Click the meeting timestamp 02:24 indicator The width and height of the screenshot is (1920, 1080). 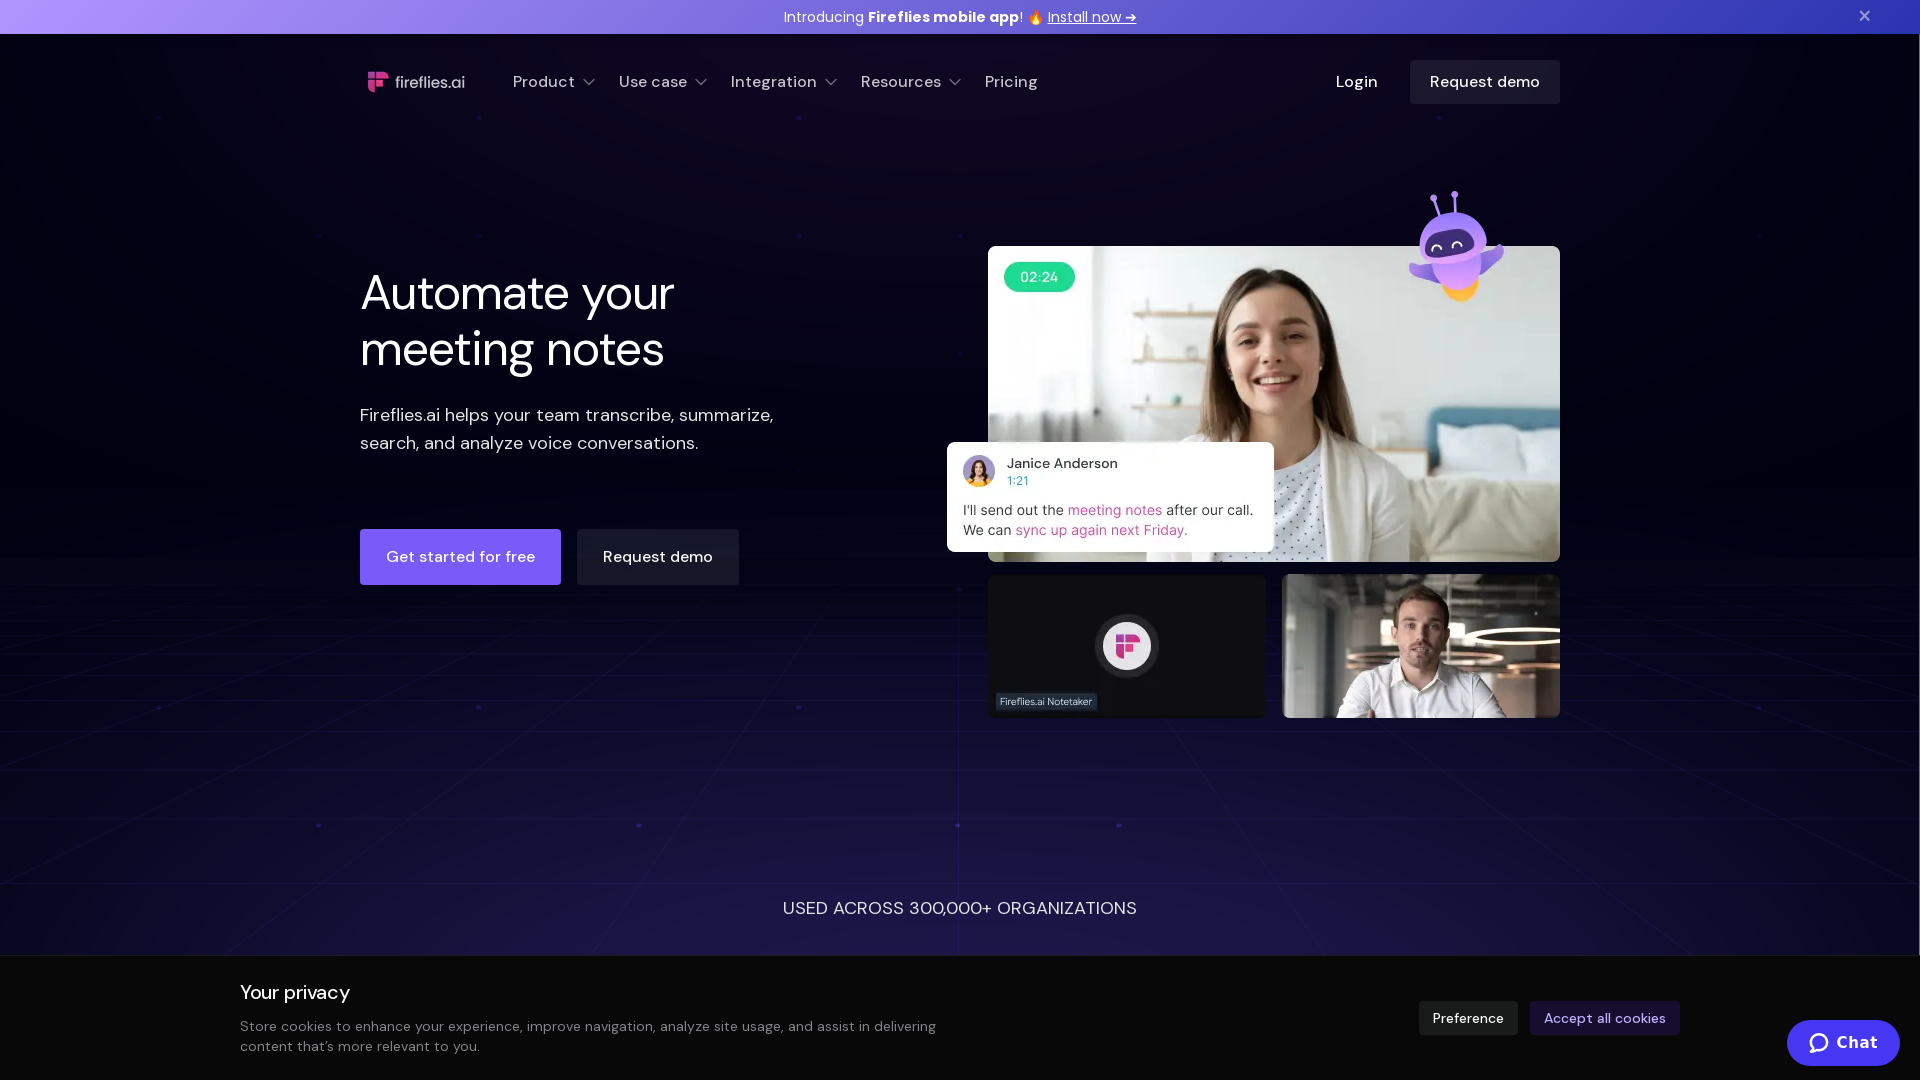coord(1039,277)
